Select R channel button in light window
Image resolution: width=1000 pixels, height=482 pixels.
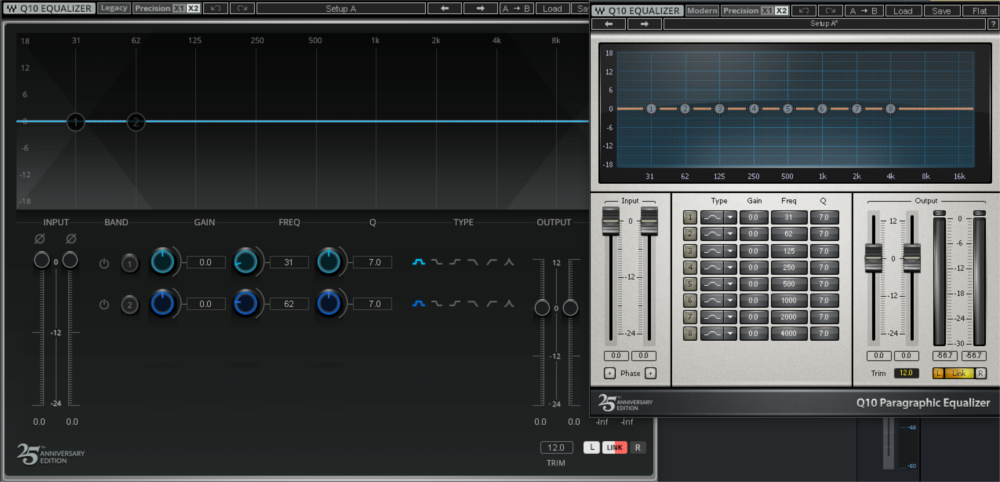point(980,373)
